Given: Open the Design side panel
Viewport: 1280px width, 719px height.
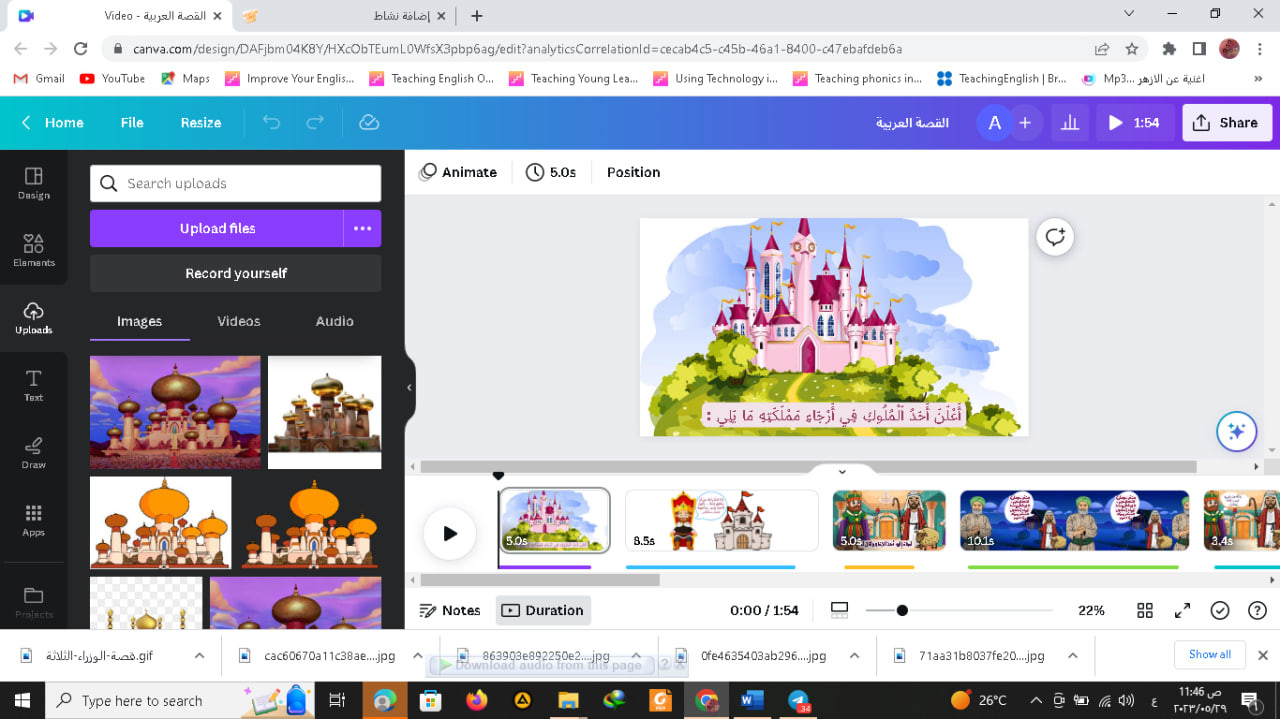Looking at the screenshot, I should click(33, 183).
